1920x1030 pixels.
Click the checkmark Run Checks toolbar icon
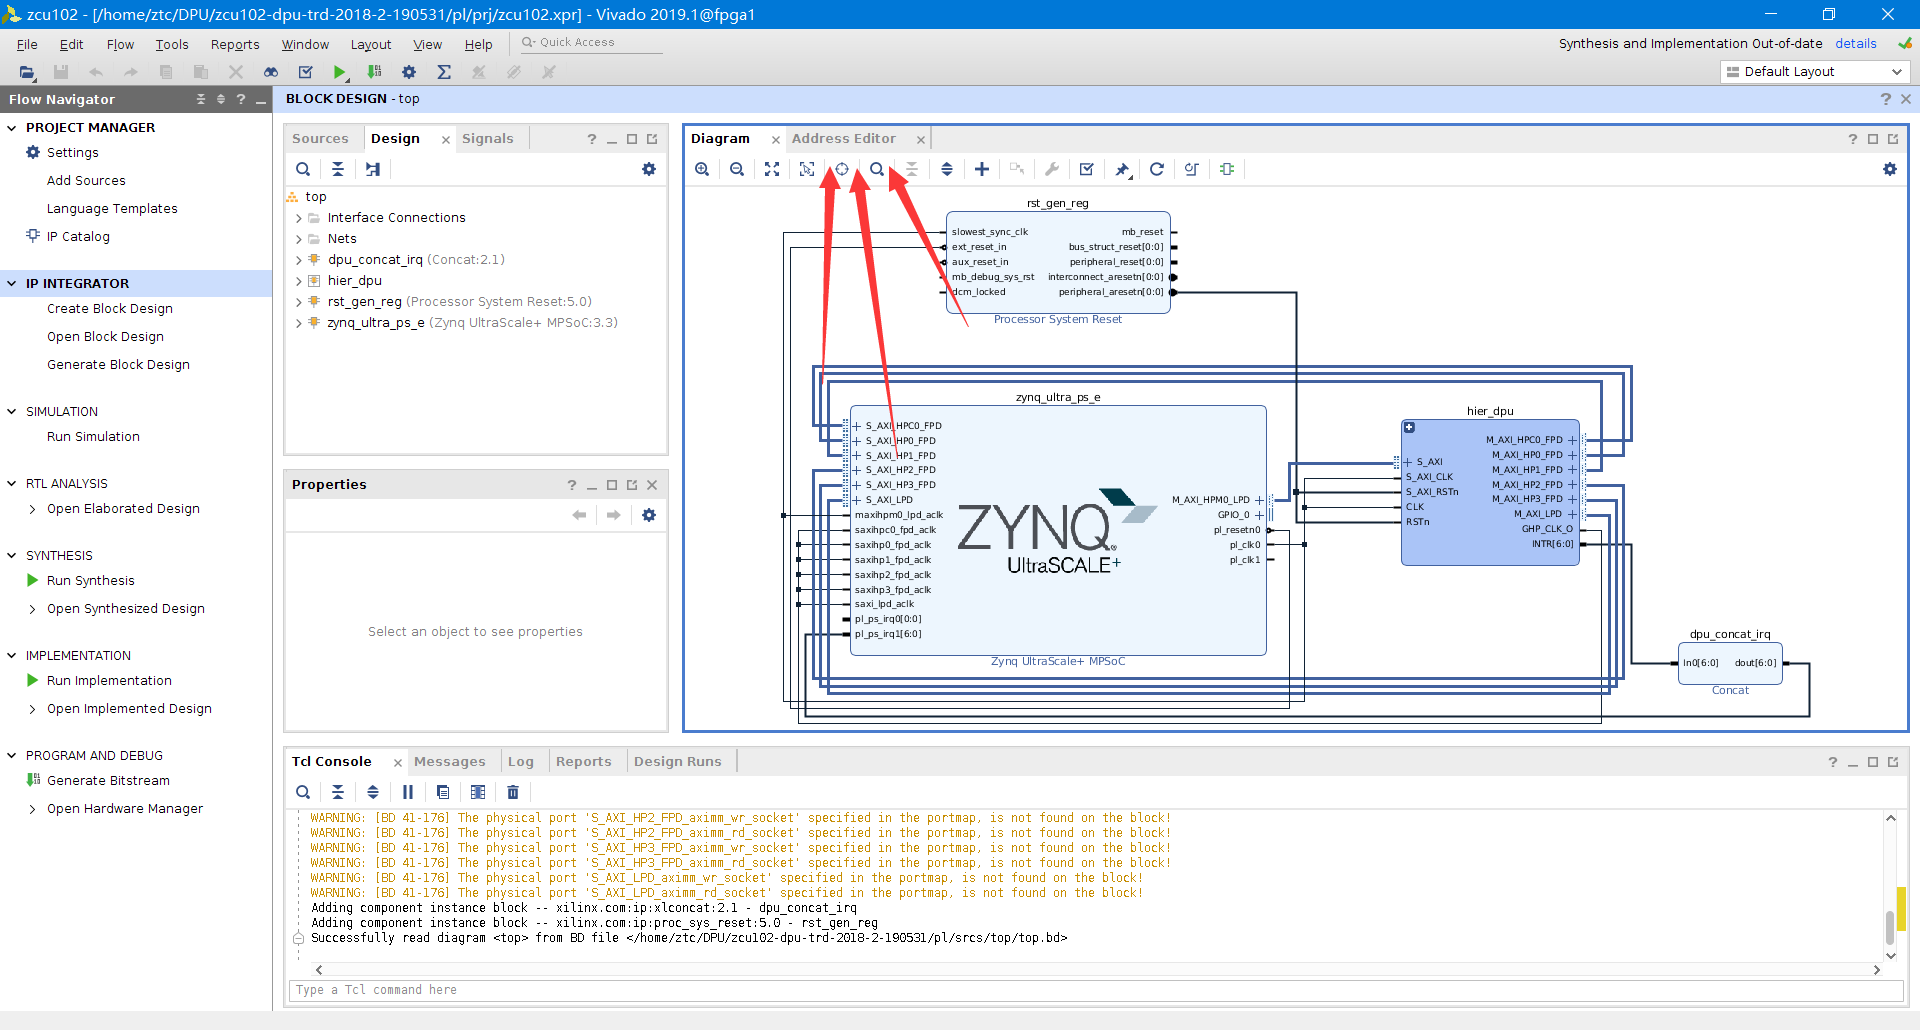pyautogui.click(x=306, y=72)
